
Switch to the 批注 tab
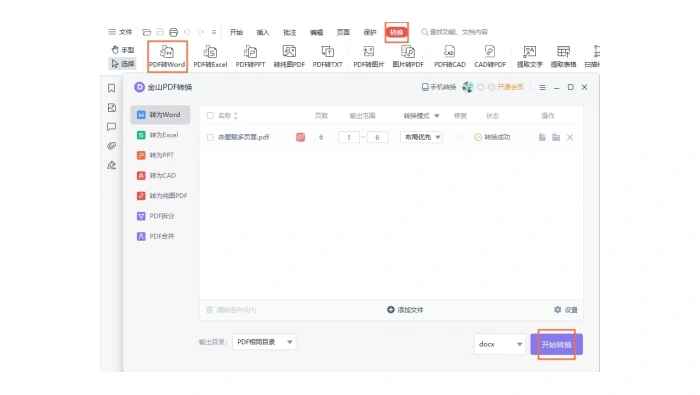point(290,32)
